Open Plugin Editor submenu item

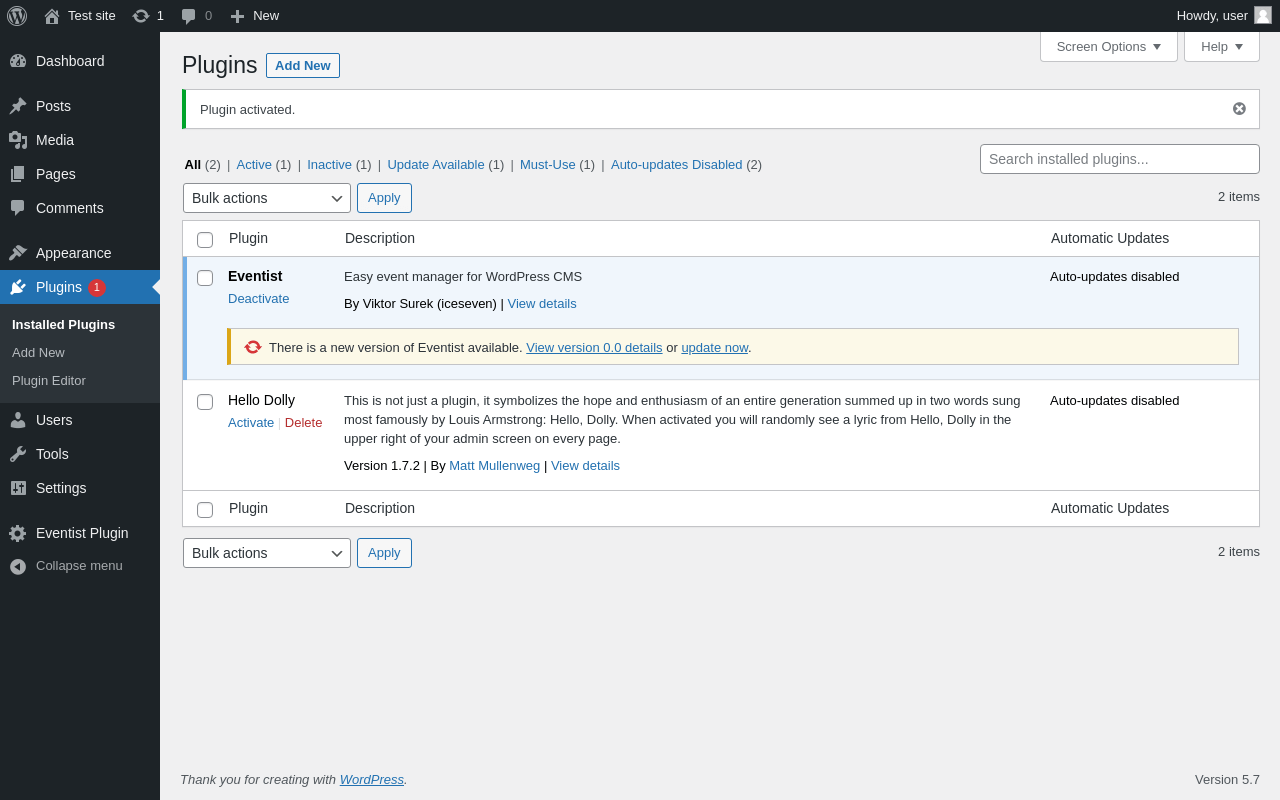tap(49, 381)
